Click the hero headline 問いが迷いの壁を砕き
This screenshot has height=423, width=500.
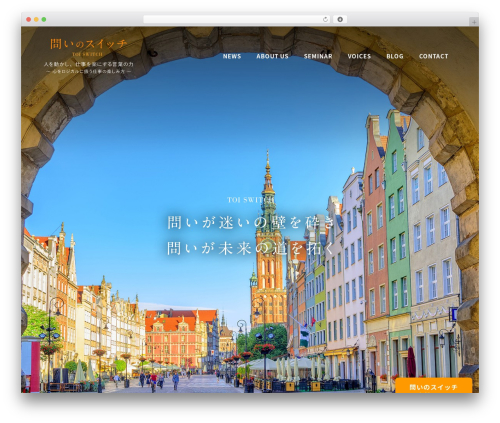click(x=251, y=223)
